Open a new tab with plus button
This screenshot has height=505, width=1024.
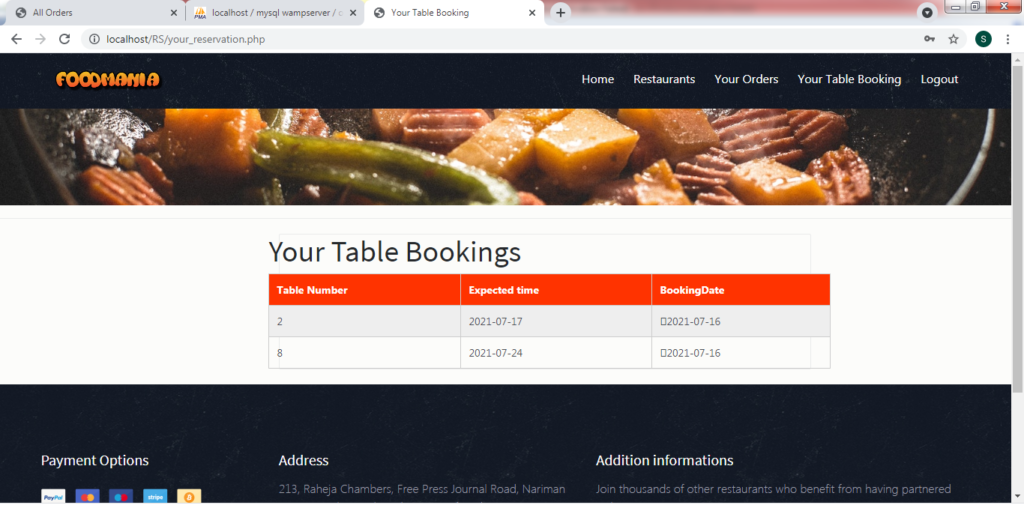tap(560, 12)
